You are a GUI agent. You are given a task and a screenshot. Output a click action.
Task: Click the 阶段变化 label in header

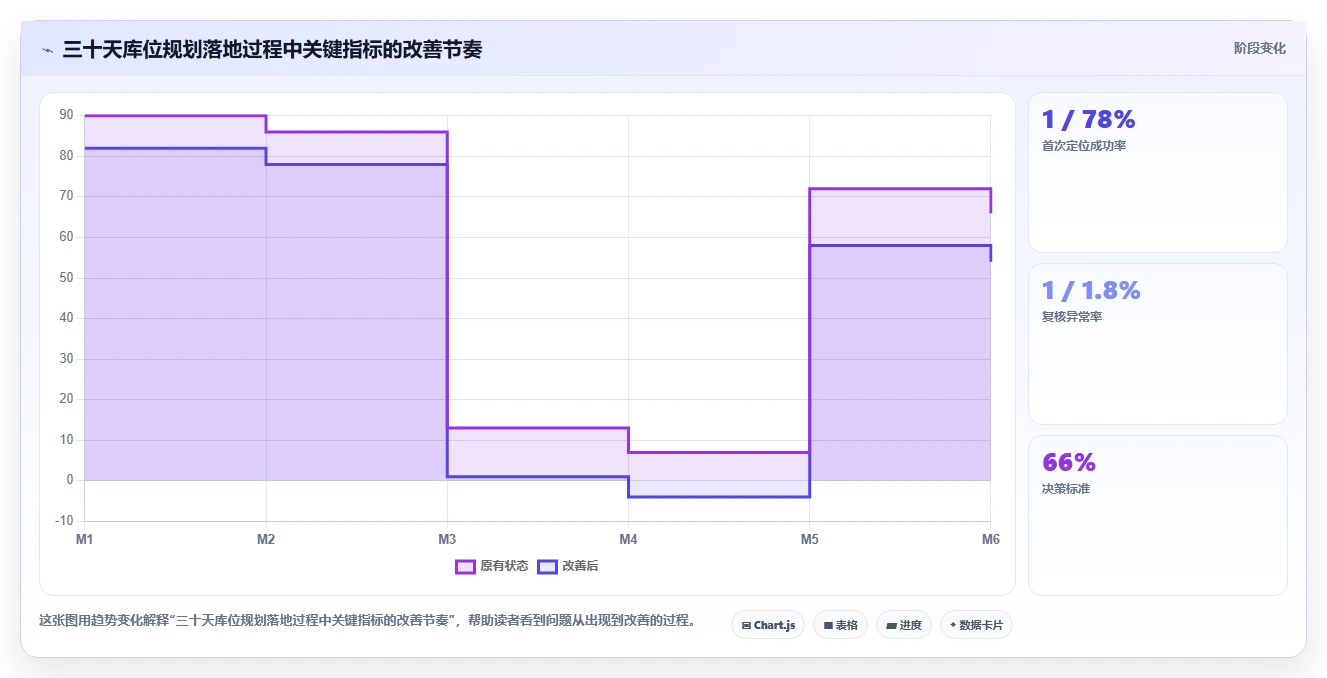click(1259, 48)
